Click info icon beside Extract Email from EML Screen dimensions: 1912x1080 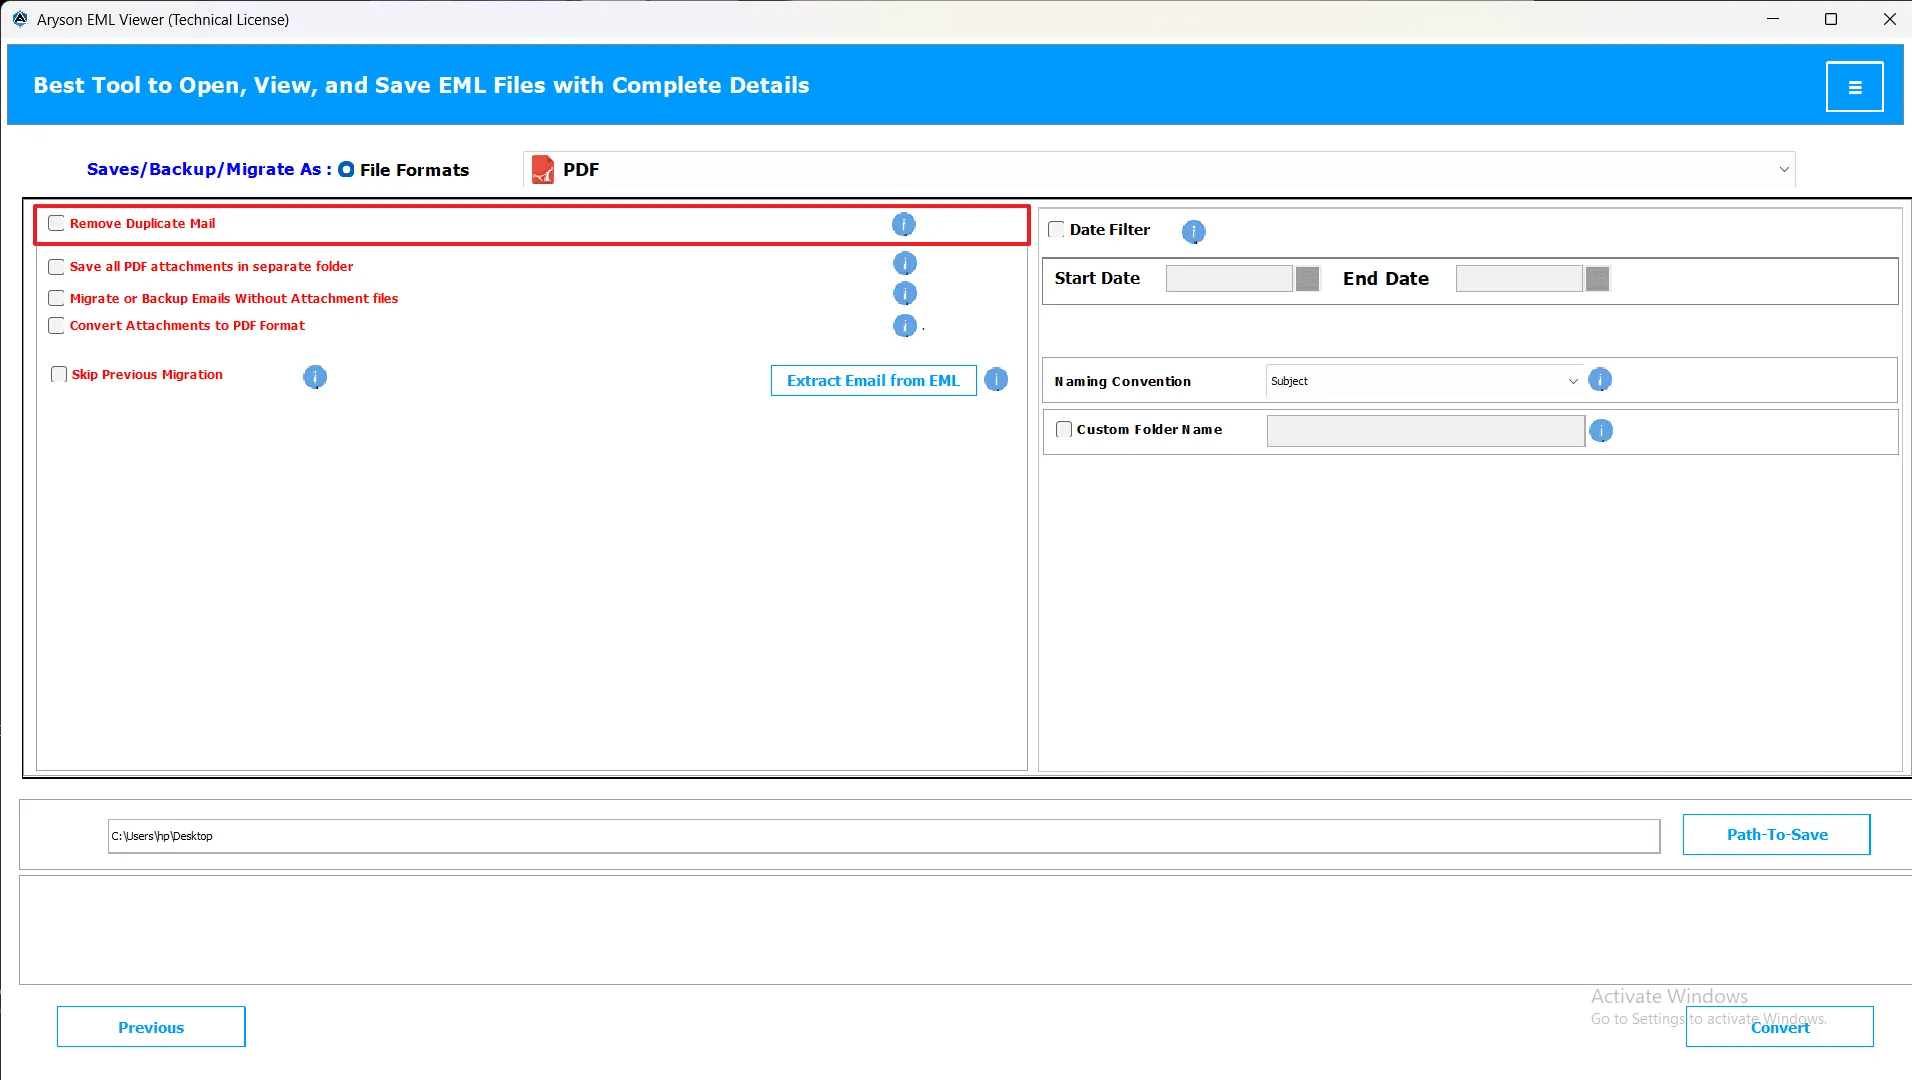996,380
